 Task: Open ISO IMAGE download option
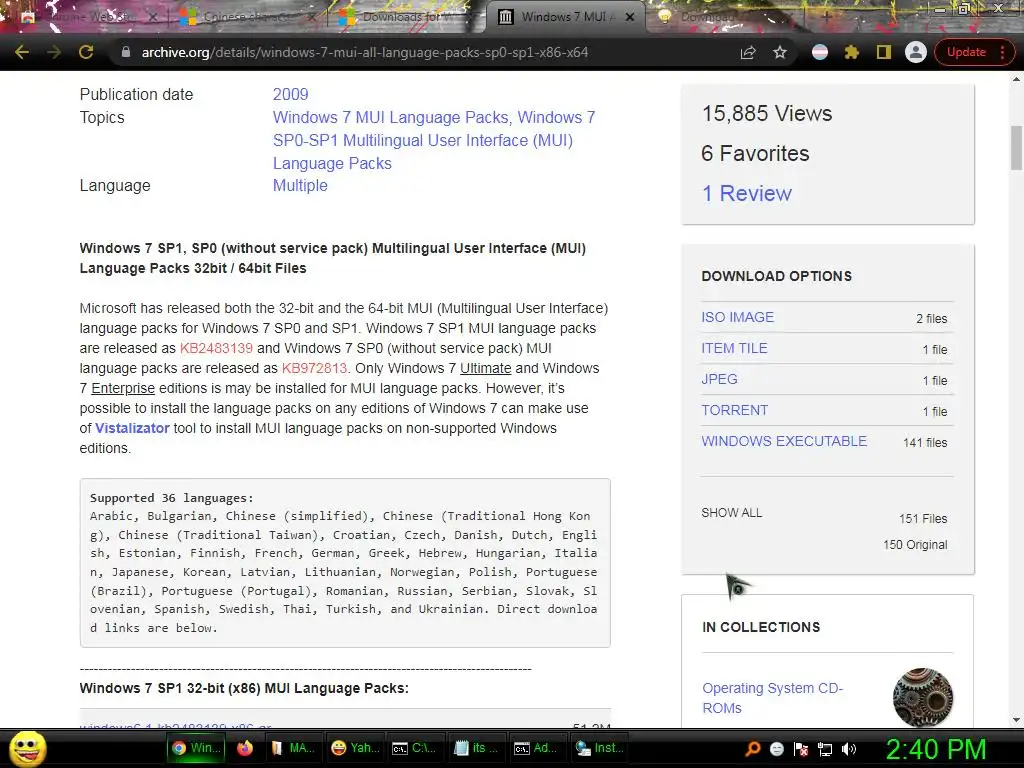click(737, 317)
